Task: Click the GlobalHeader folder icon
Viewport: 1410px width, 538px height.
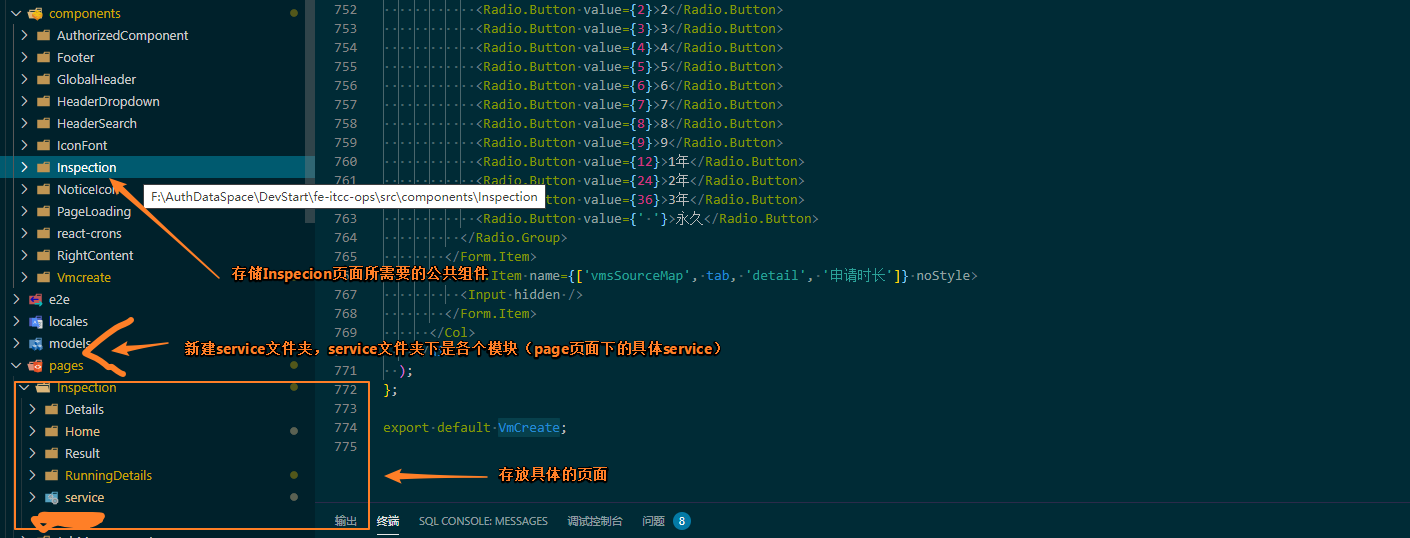Action: [x=44, y=79]
